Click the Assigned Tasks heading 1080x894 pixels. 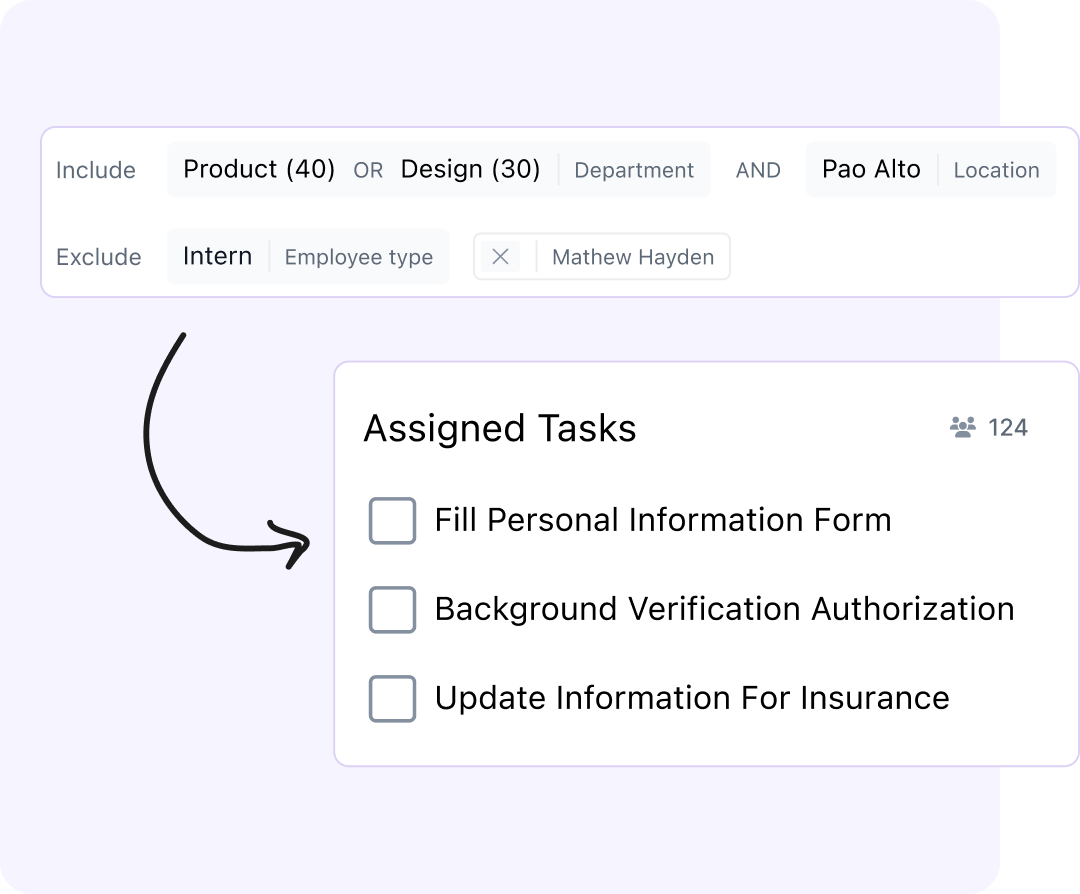500,428
